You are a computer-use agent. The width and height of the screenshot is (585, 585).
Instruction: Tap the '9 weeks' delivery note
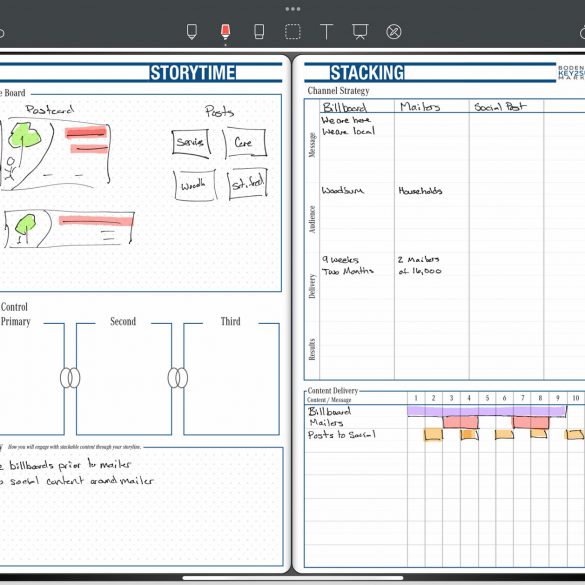(x=340, y=259)
